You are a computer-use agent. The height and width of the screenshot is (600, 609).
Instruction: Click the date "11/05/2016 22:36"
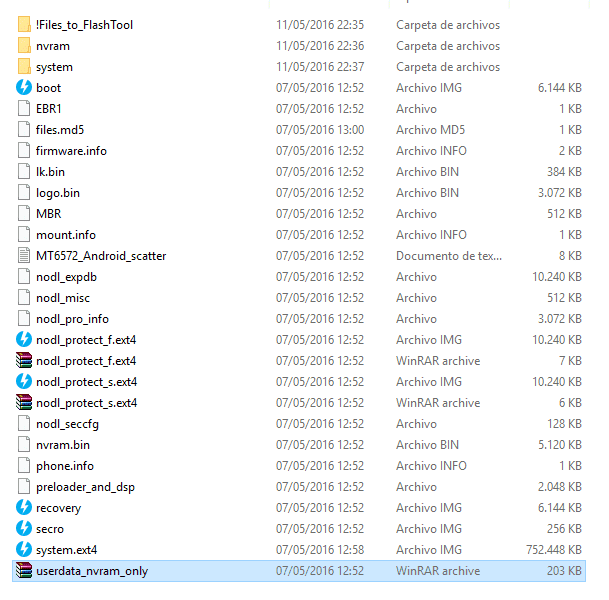pos(320,46)
